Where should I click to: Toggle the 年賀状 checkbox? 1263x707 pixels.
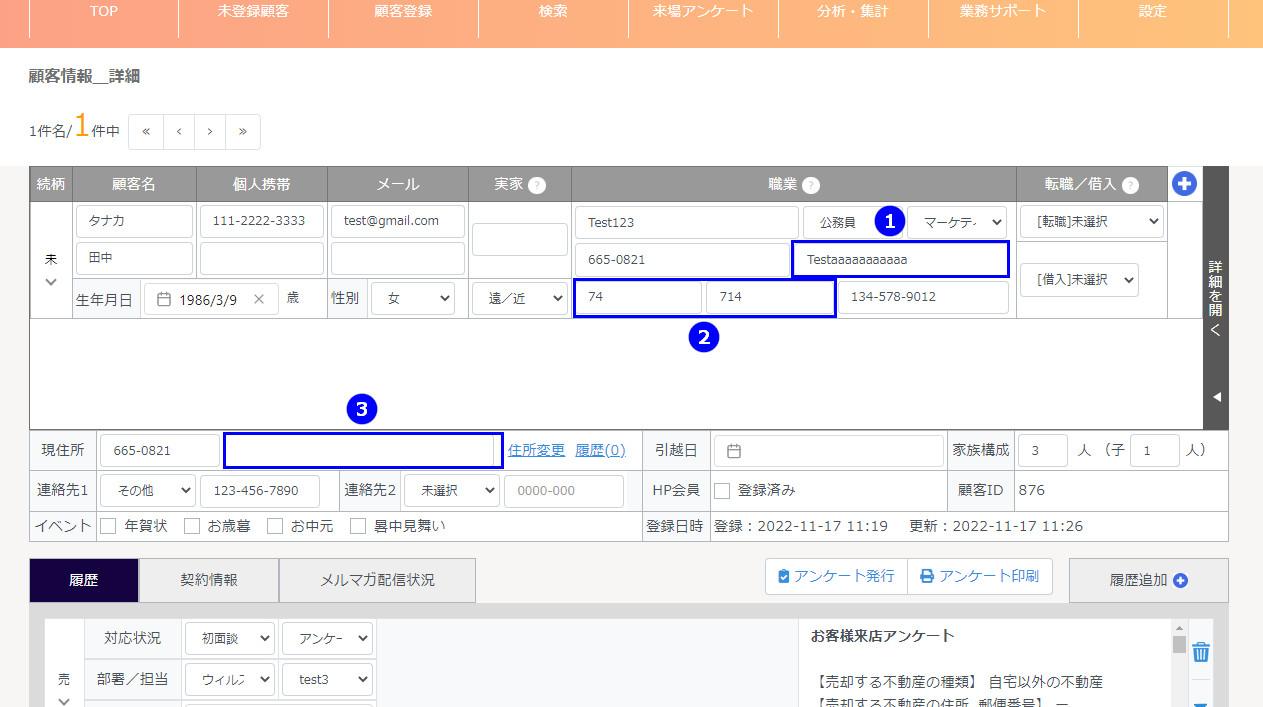109,526
